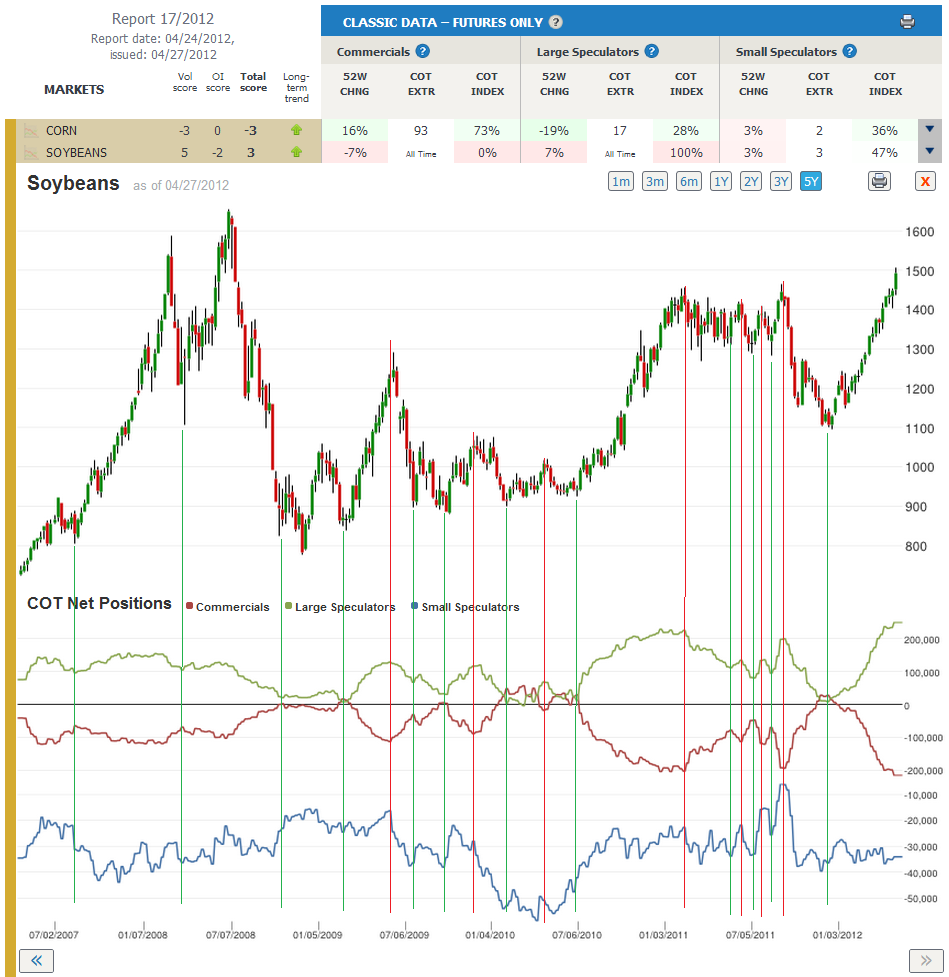
Task: Toggle Small Speculators legend series
Action: [x=465, y=607]
